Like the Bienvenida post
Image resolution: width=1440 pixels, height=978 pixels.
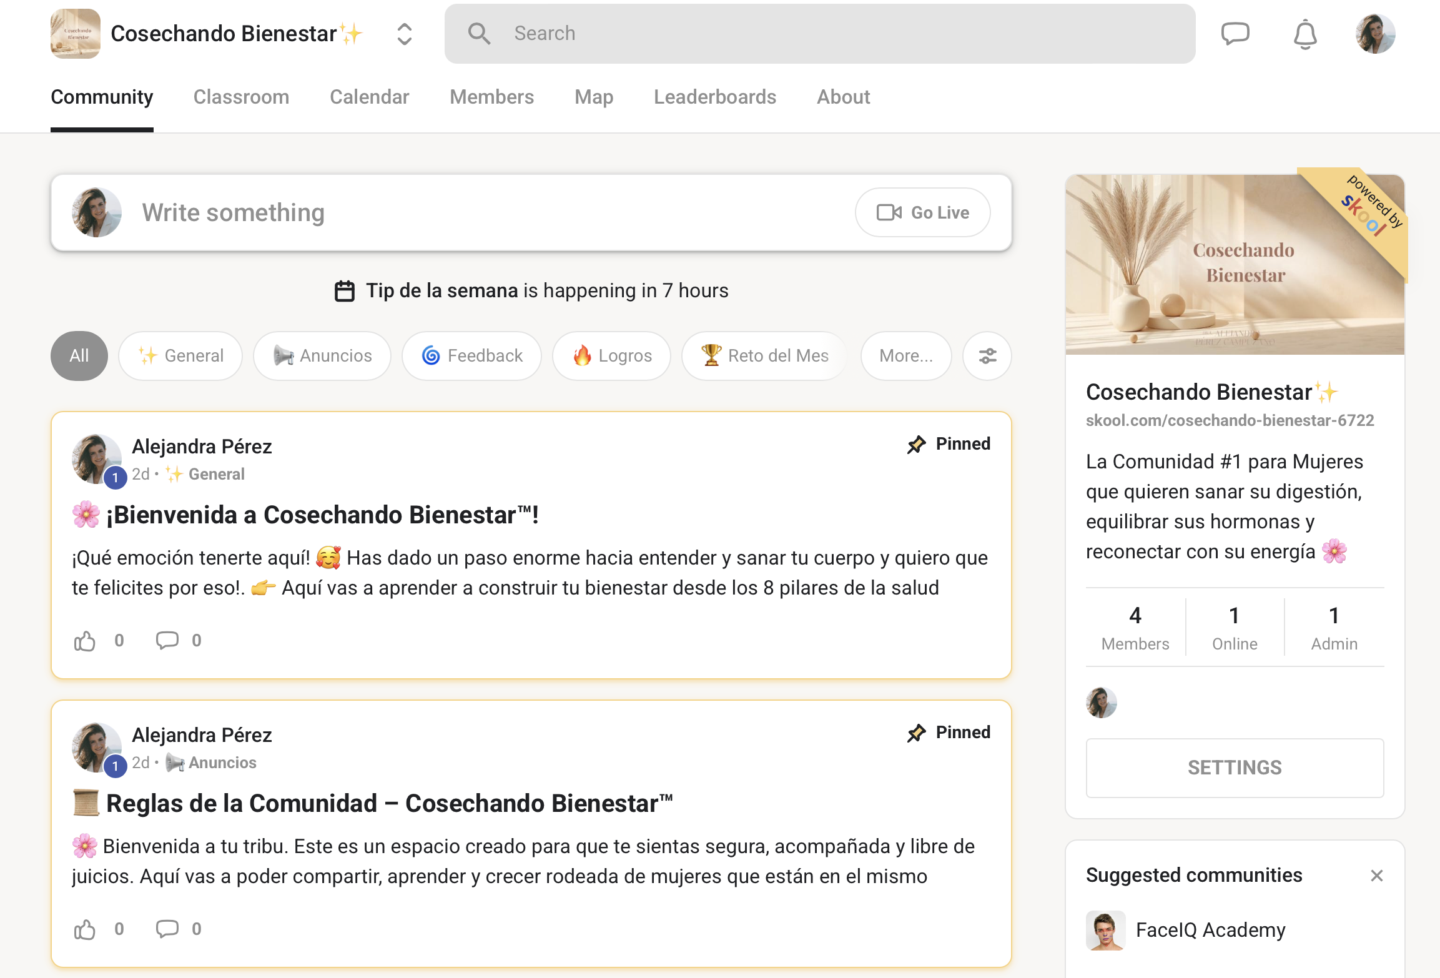pyautogui.click(x=85, y=641)
